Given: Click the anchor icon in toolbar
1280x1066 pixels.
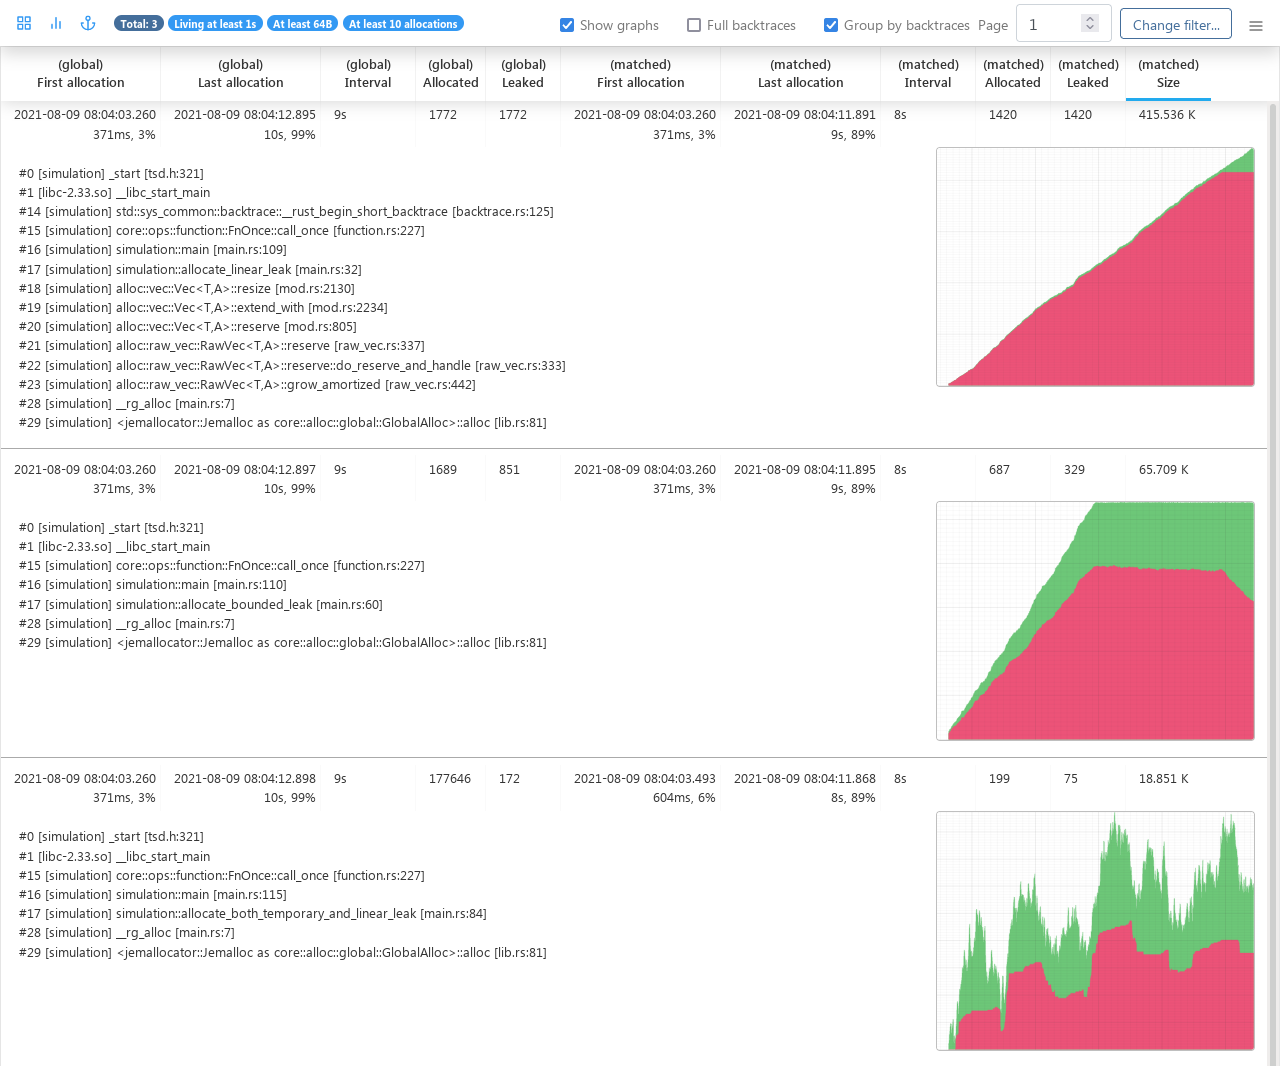Looking at the screenshot, I should point(88,23).
